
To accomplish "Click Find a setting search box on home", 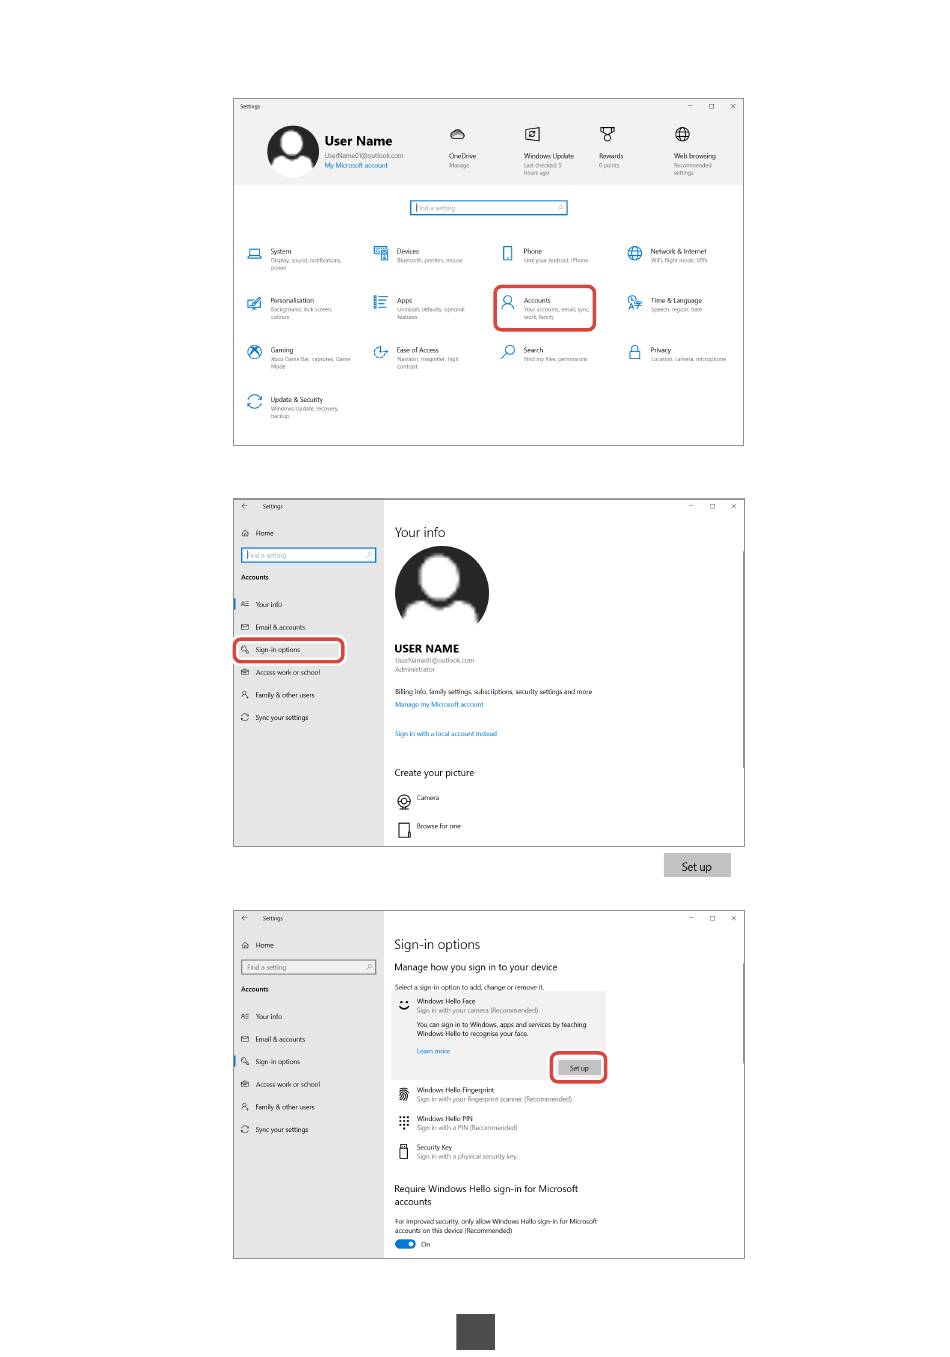I will coord(488,208).
